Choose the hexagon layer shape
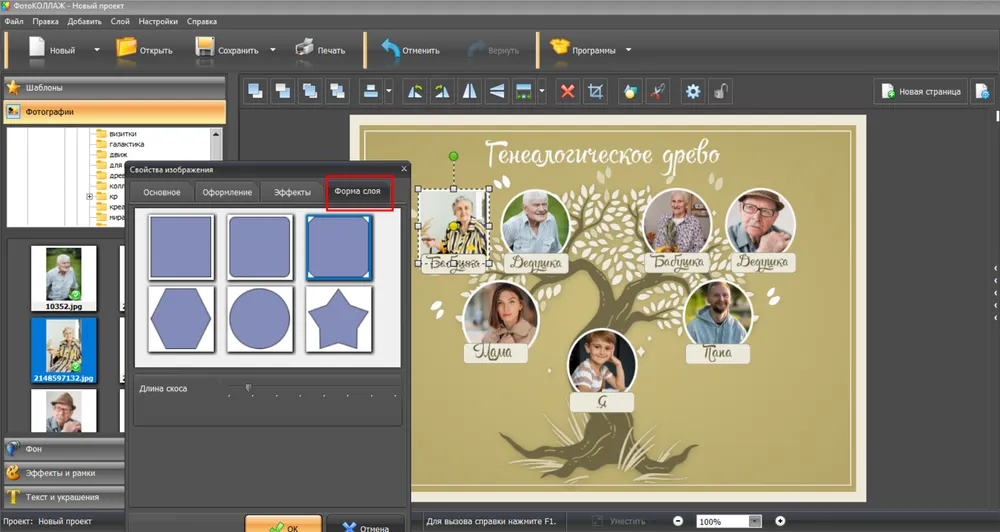The height and width of the screenshot is (532, 1000). [x=181, y=320]
